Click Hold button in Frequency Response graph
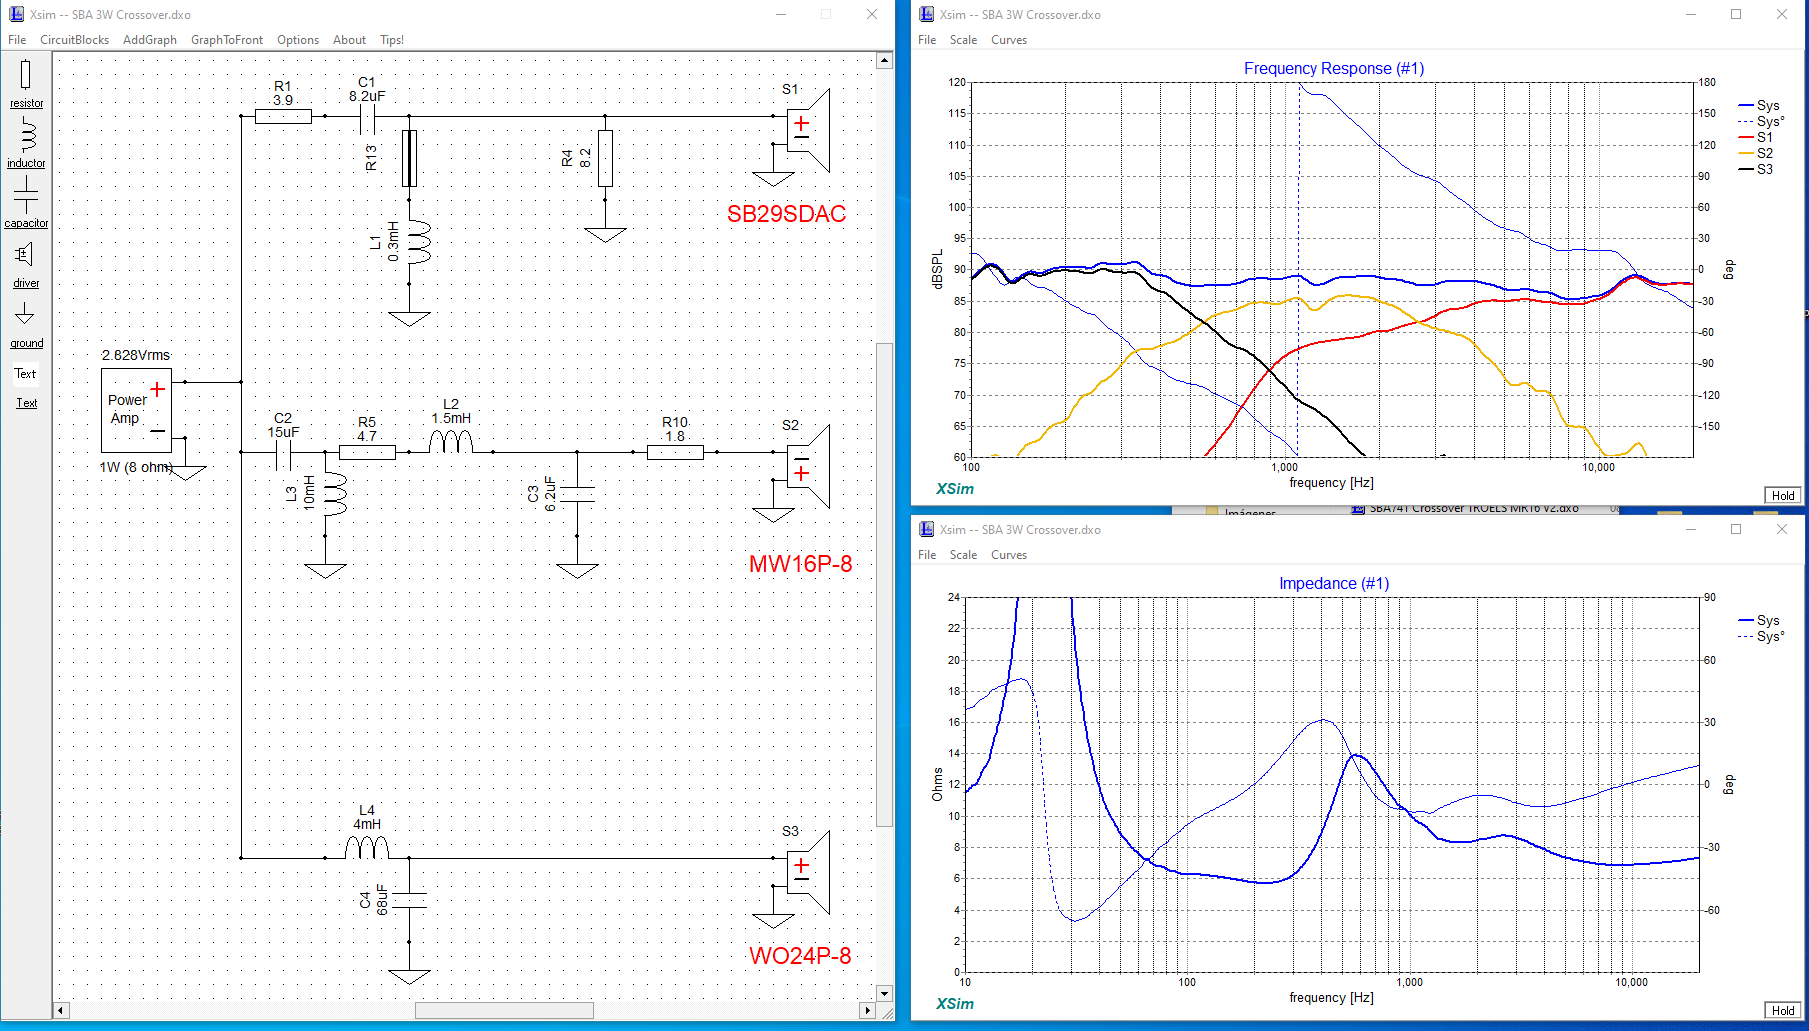Image resolution: width=1809 pixels, height=1031 pixels. pos(1783,495)
